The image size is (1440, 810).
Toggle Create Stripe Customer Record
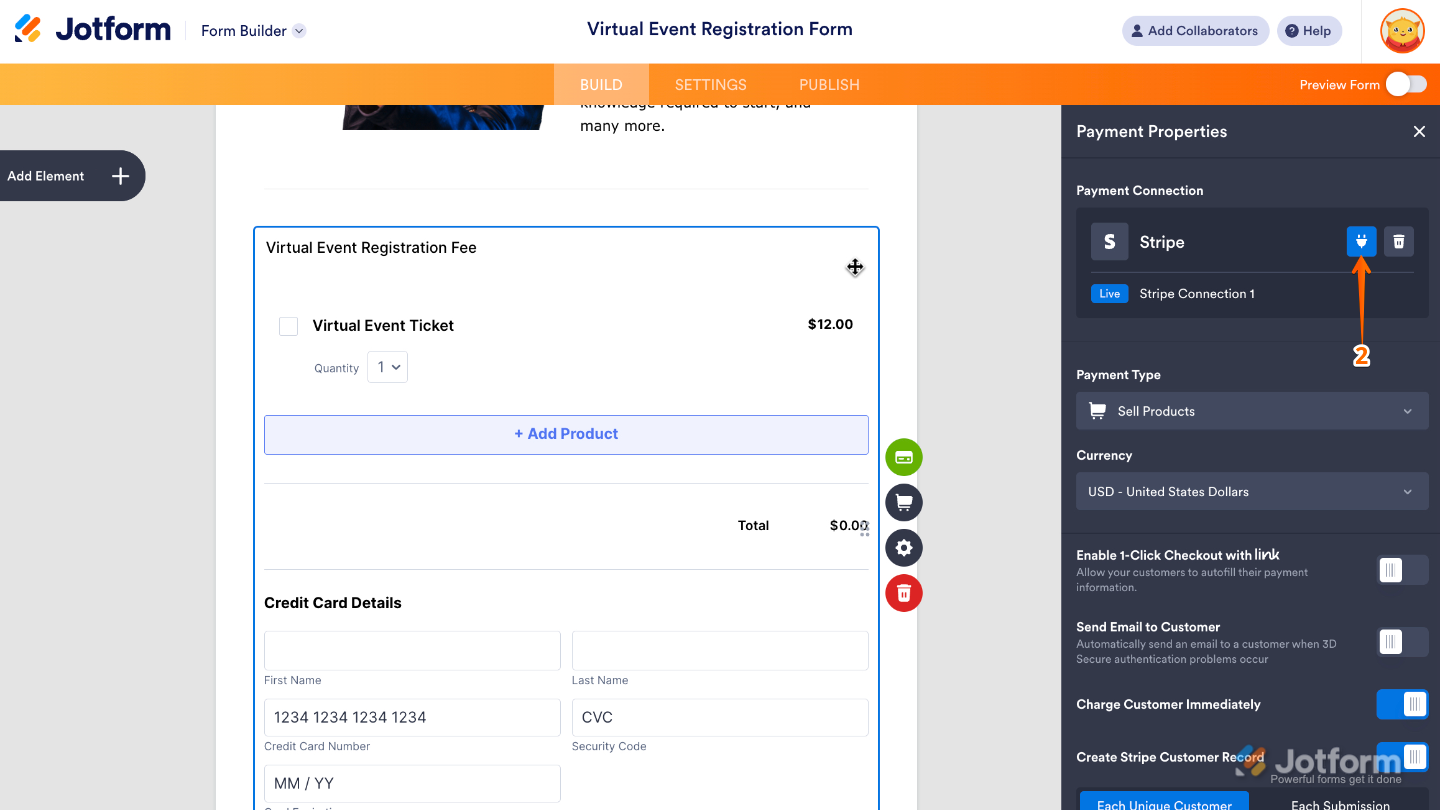1402,756
